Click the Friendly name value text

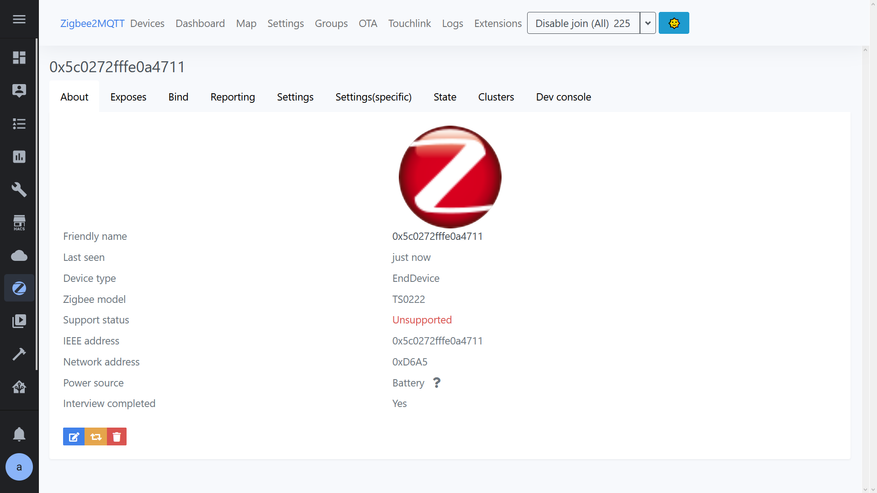(x=437, y=236)
